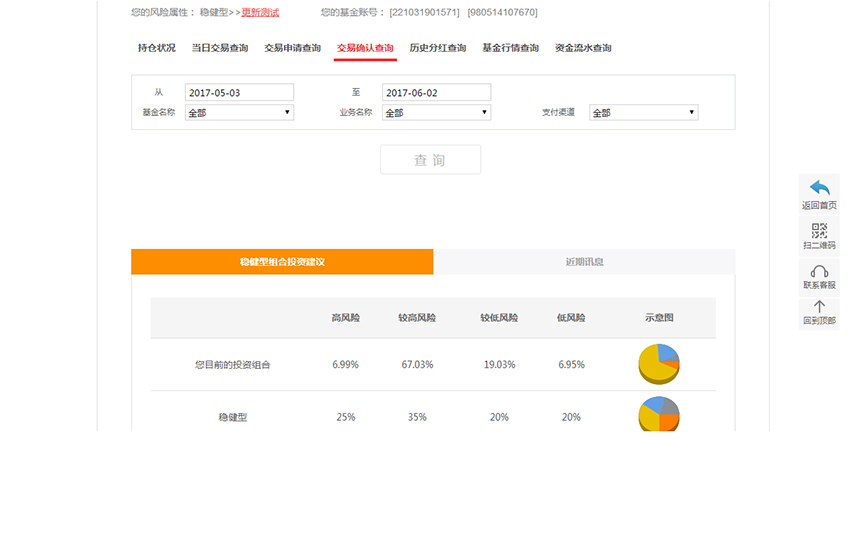The width and height of the screenshot is (866, 543).
Task: Open 基金行情查询 tab
Action: click(510, 48)
